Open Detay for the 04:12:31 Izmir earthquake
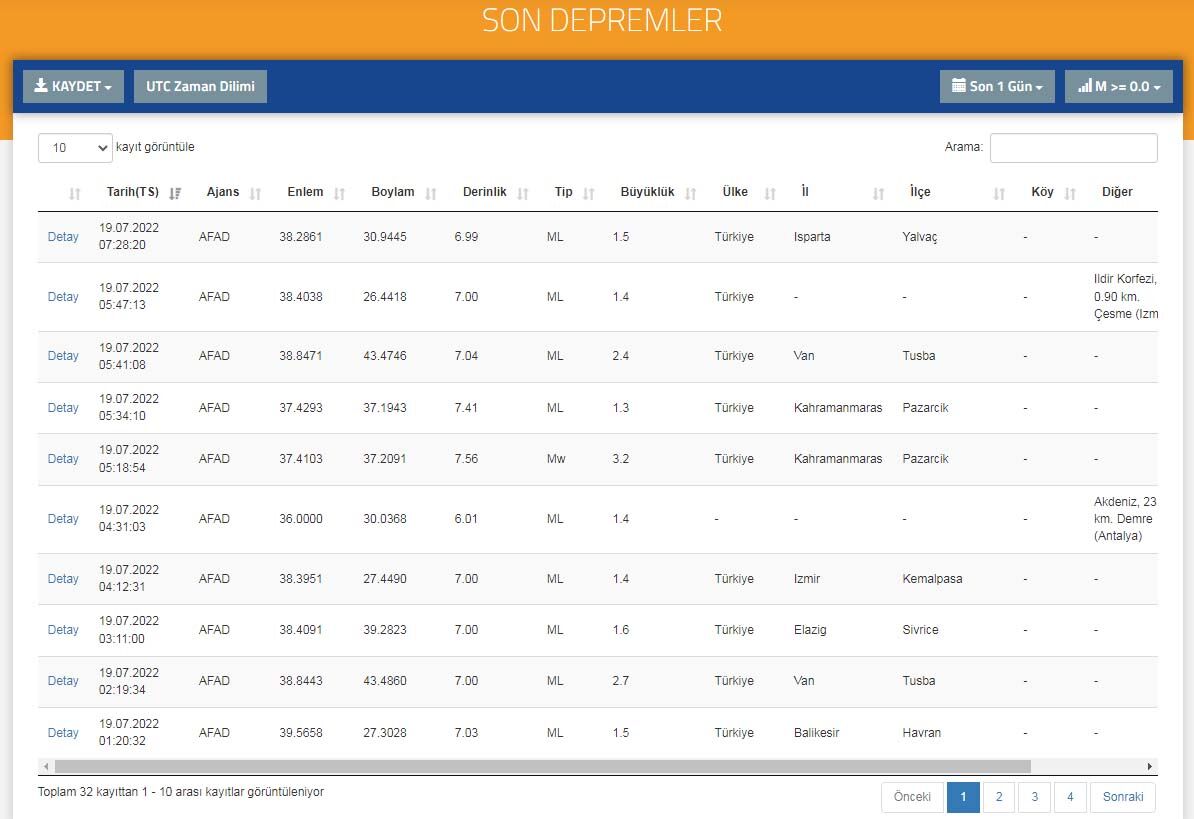 (63, 578)
